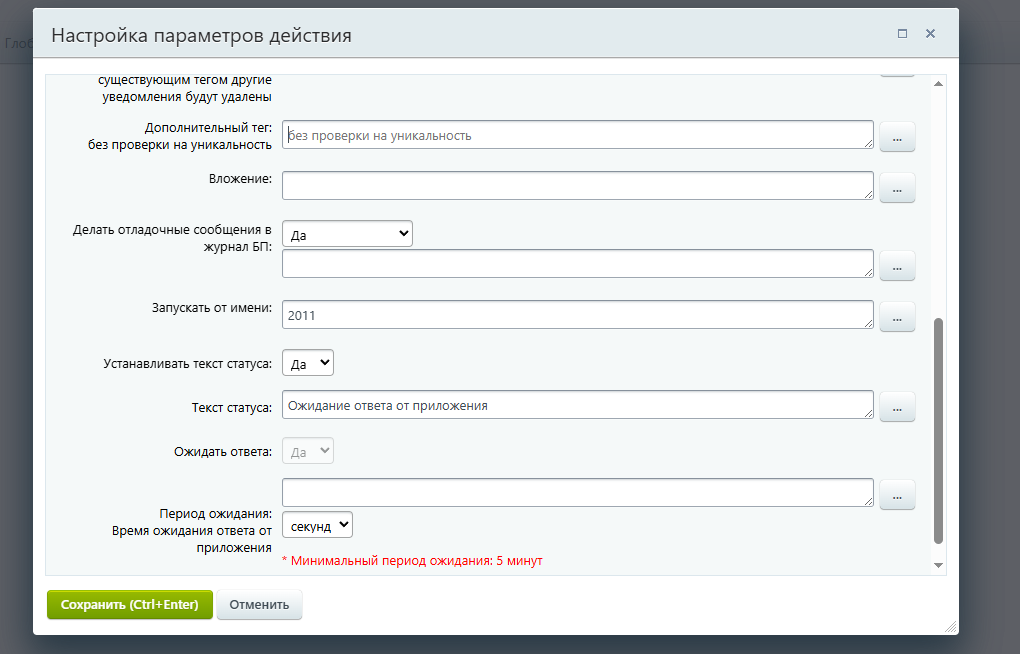Click the "..." button beside "Запускать от имени"
Screen dimensions: 1020x654
point(897,316)
